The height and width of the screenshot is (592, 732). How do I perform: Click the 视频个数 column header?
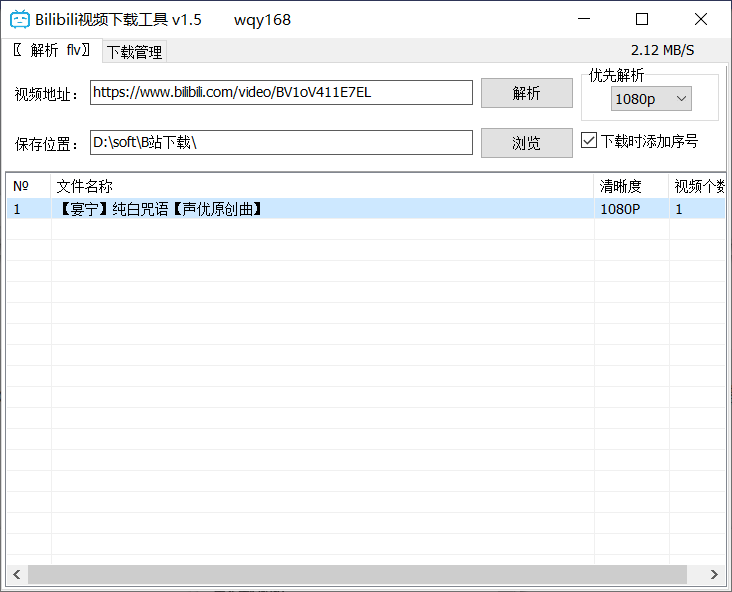coord(697,186)
